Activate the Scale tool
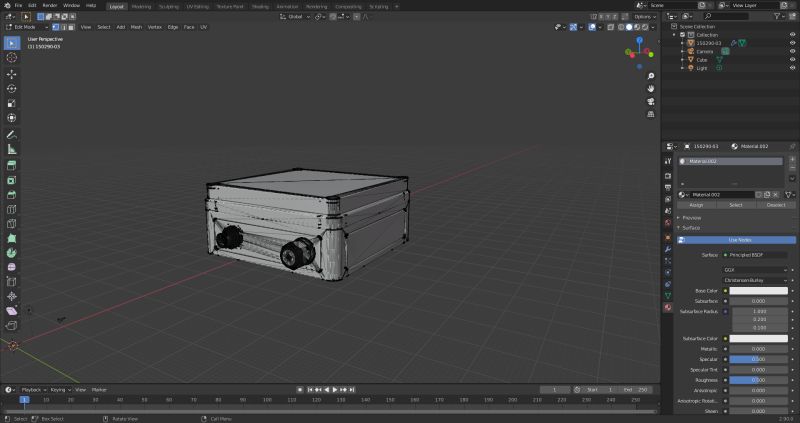 click(x=11, y=103)
